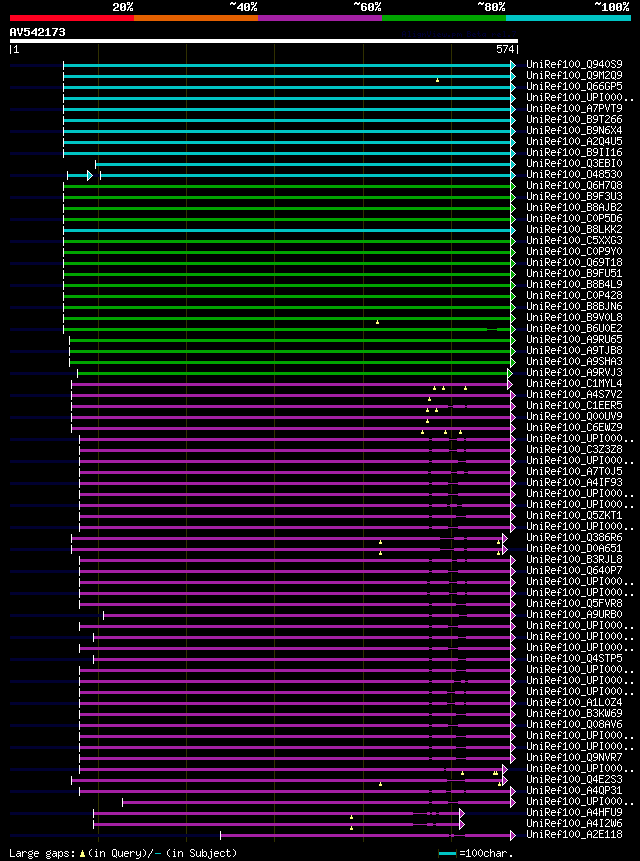640x861 pixels.
Task: Open the UniRef100_Q69T18 entry
Action: [x=574, y=262]
